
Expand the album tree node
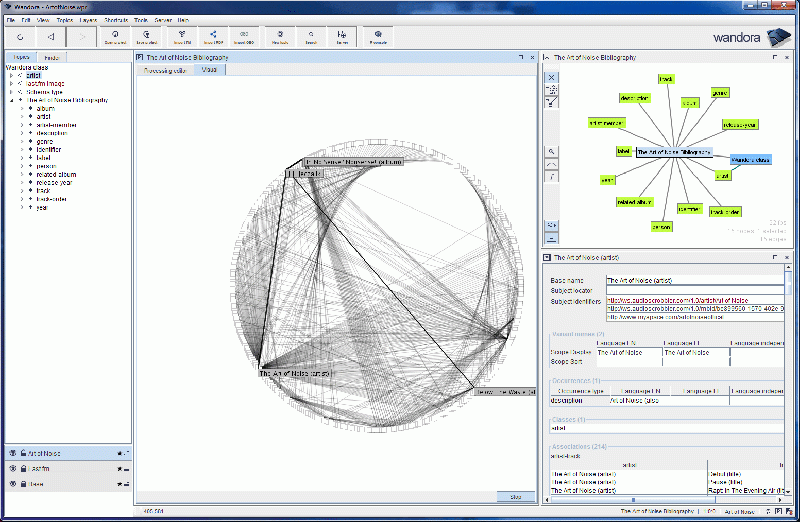(x=21, y=109)
